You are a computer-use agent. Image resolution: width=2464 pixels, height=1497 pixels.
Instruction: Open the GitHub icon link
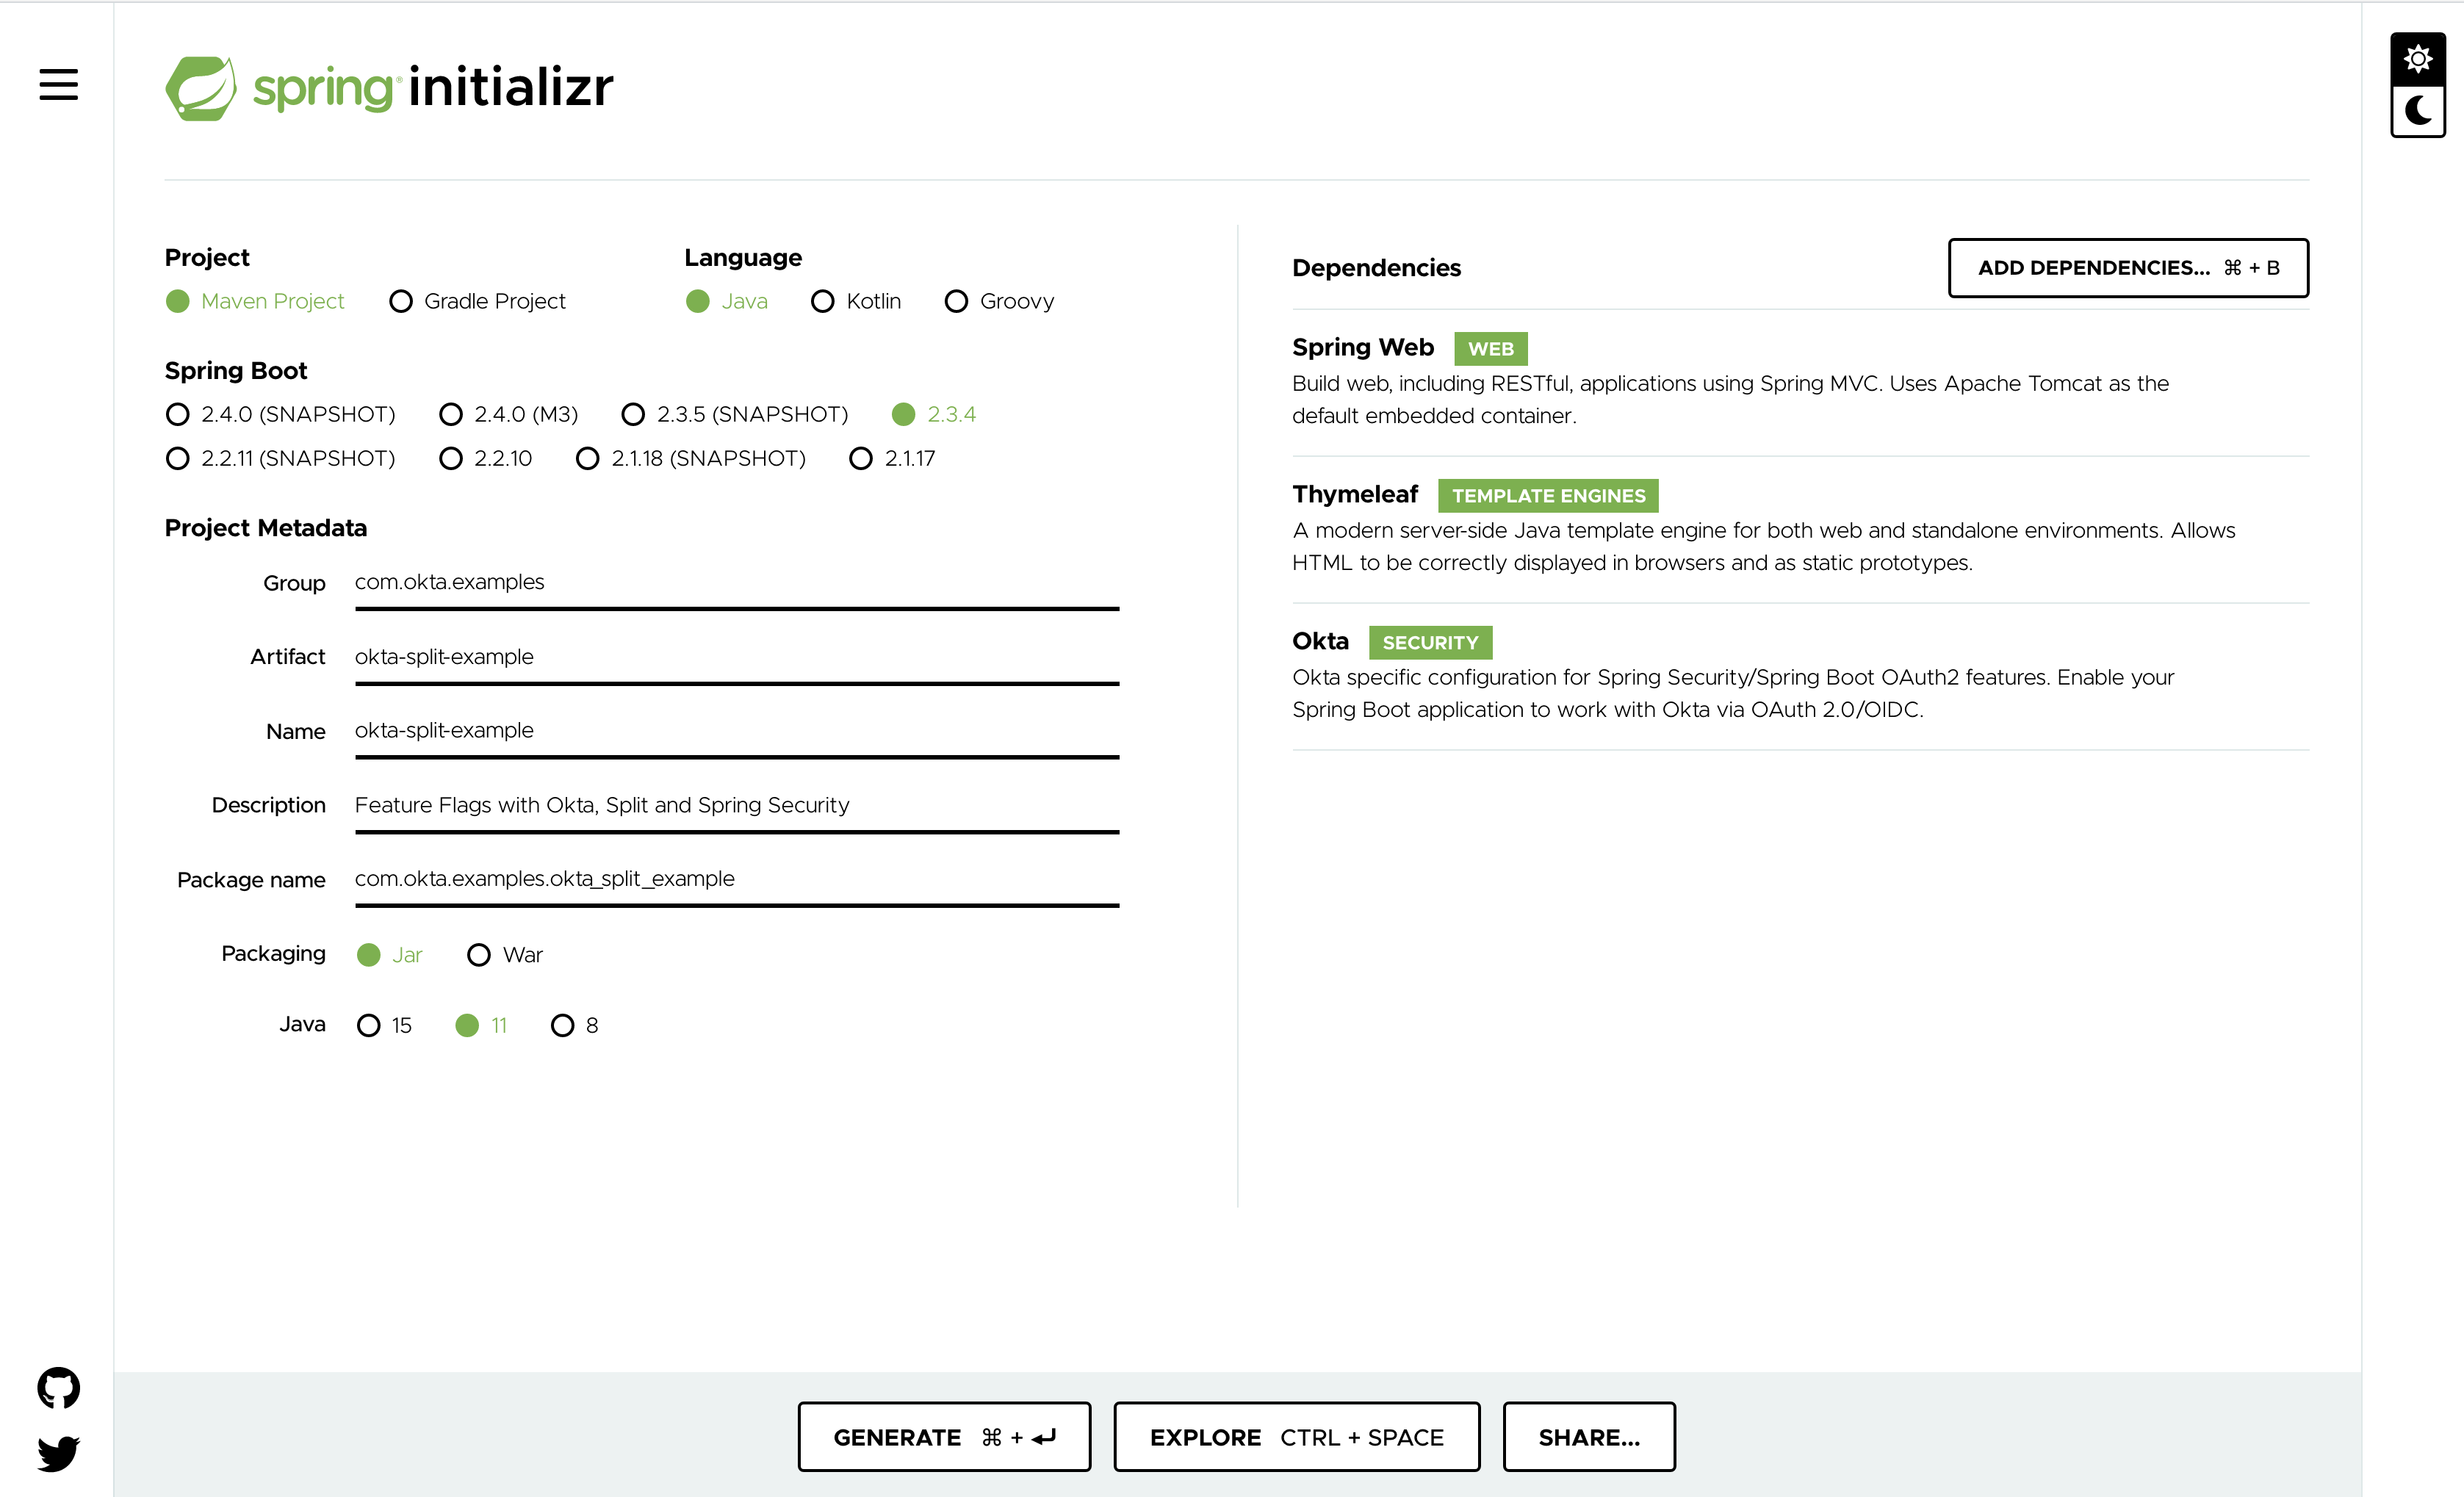click(x=58, y=1387)
